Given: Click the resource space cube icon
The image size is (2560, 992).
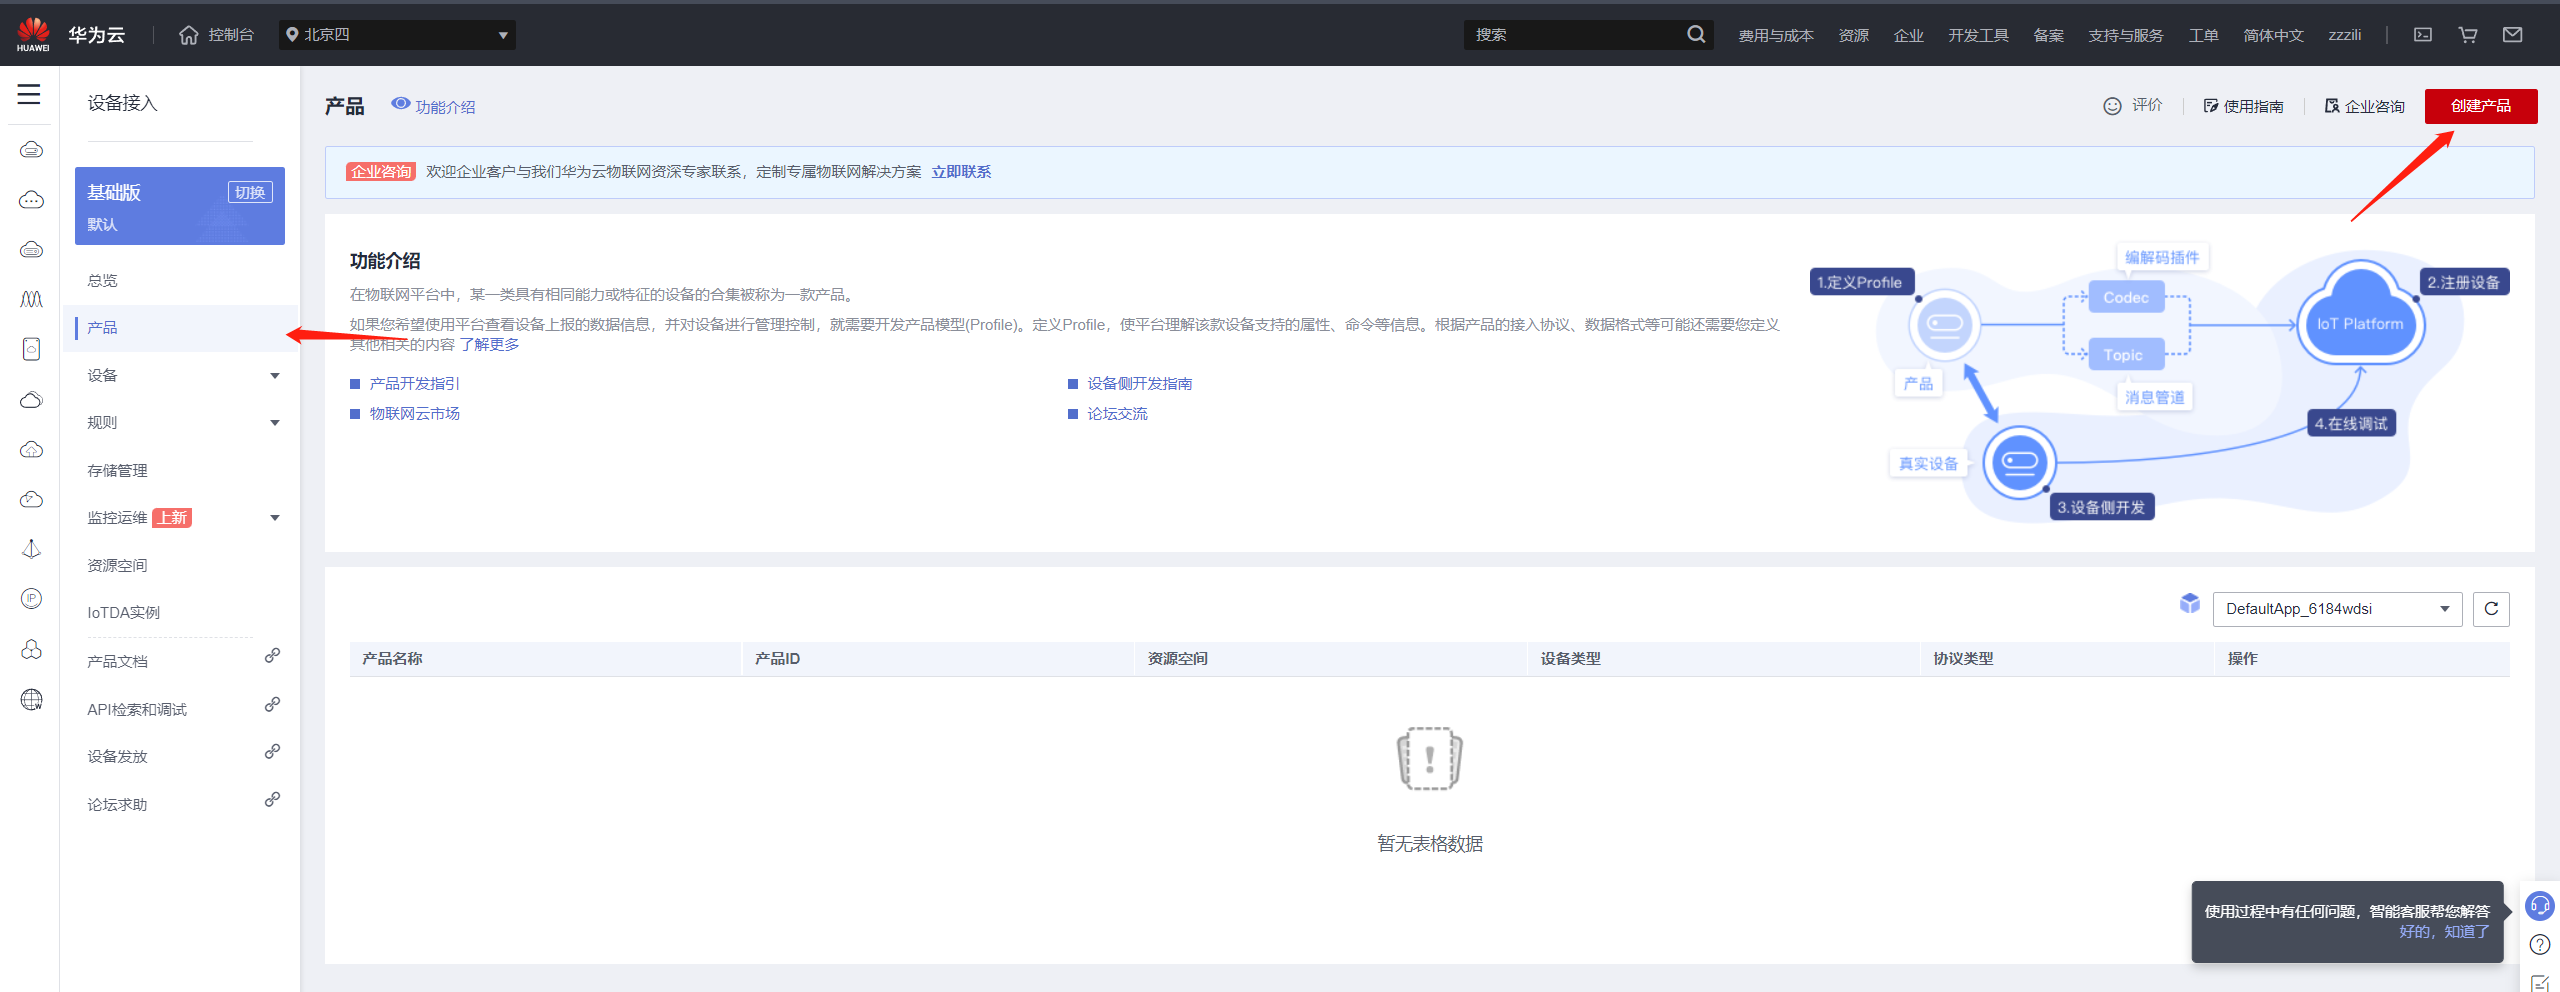Looking at the screenshot, I should (2190, 603).
